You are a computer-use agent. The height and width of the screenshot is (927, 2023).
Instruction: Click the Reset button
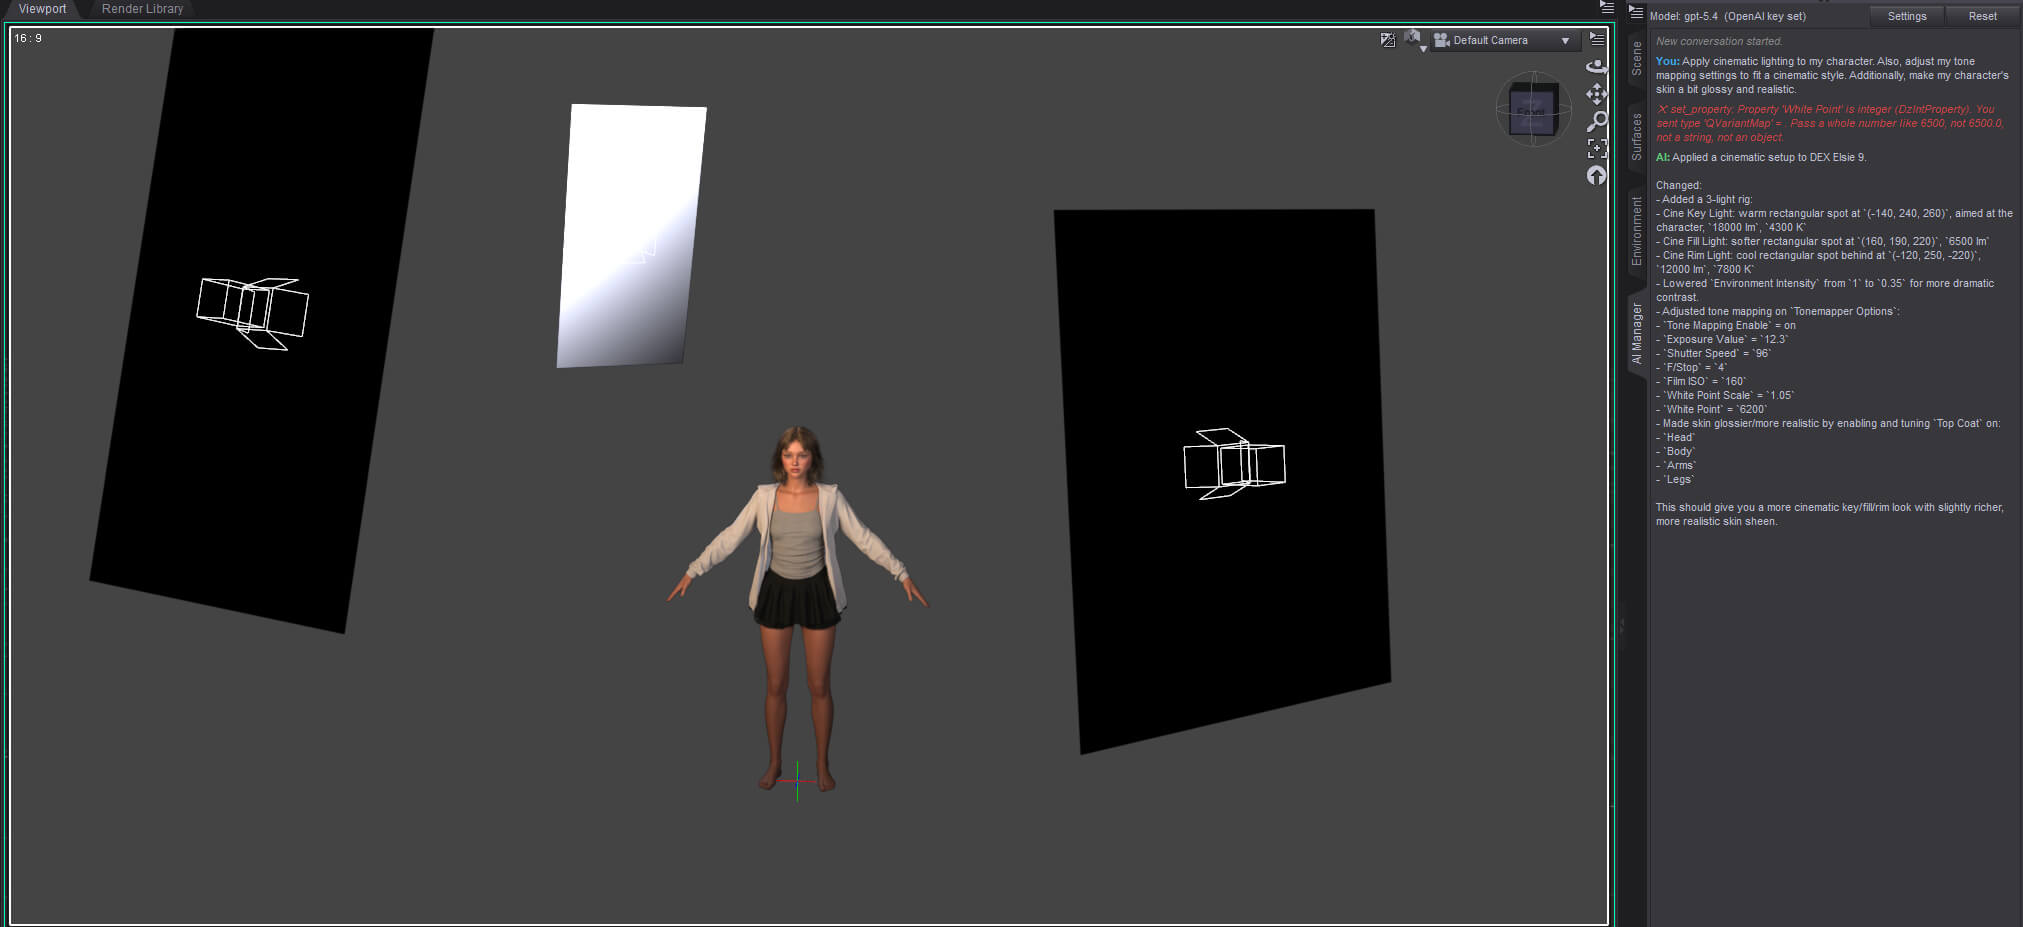point(1982,16)
